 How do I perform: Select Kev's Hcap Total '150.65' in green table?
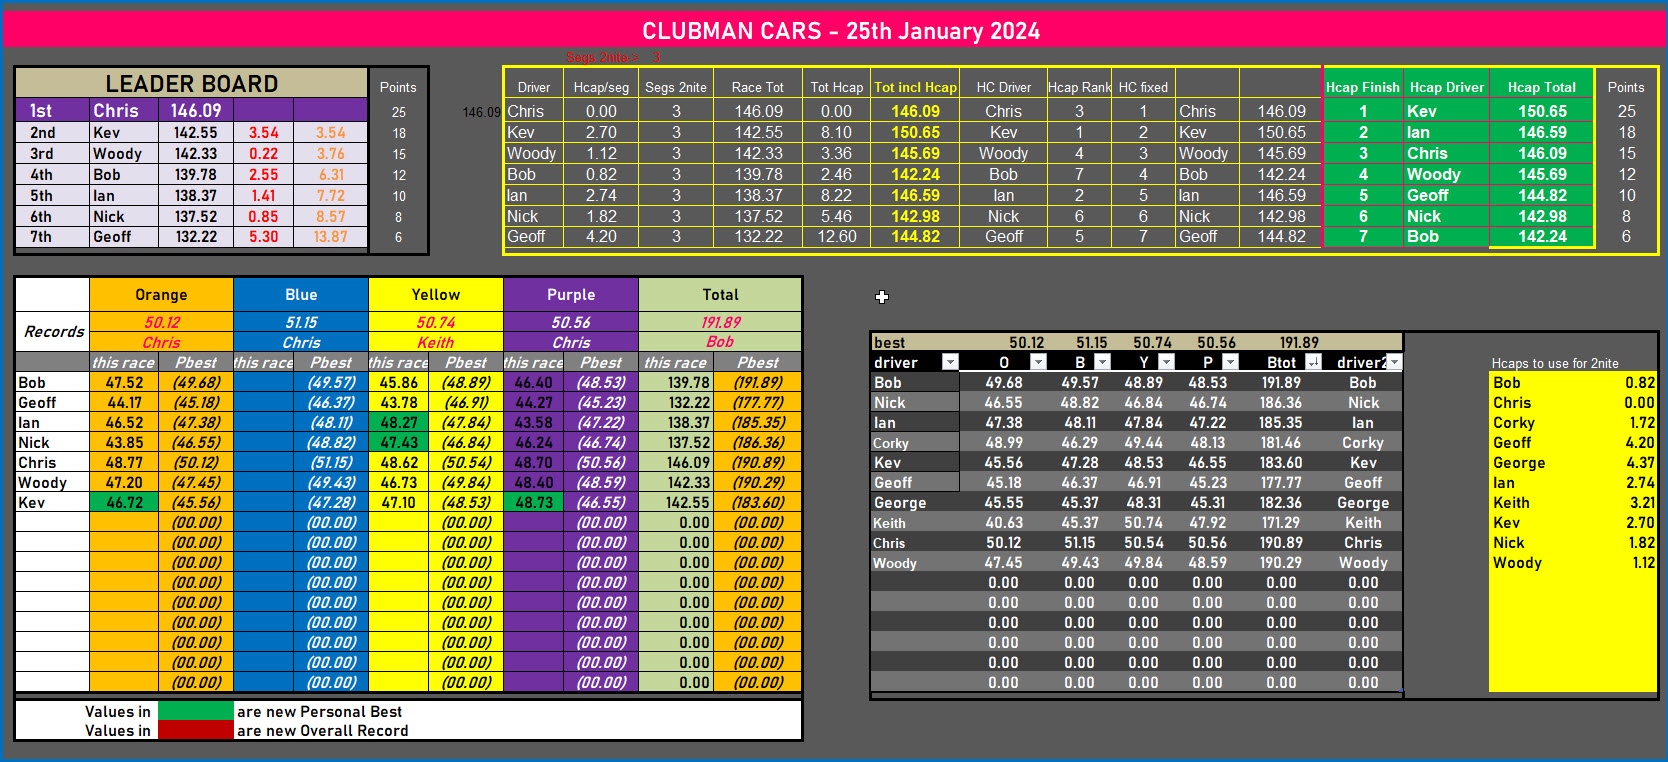point(1542,111)
